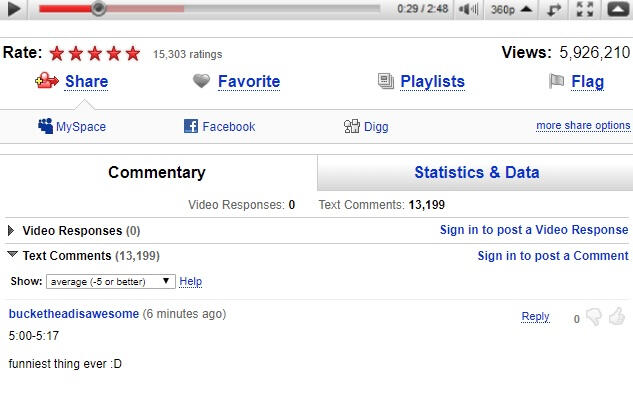
Task: Mute audio using the speaker icon
Action: 468,9
